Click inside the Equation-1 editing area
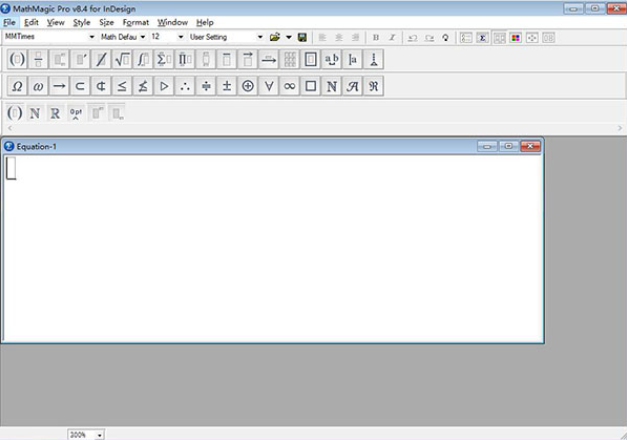Image resolution: width=627 pixels, height=440 pixels. point(272,250)
